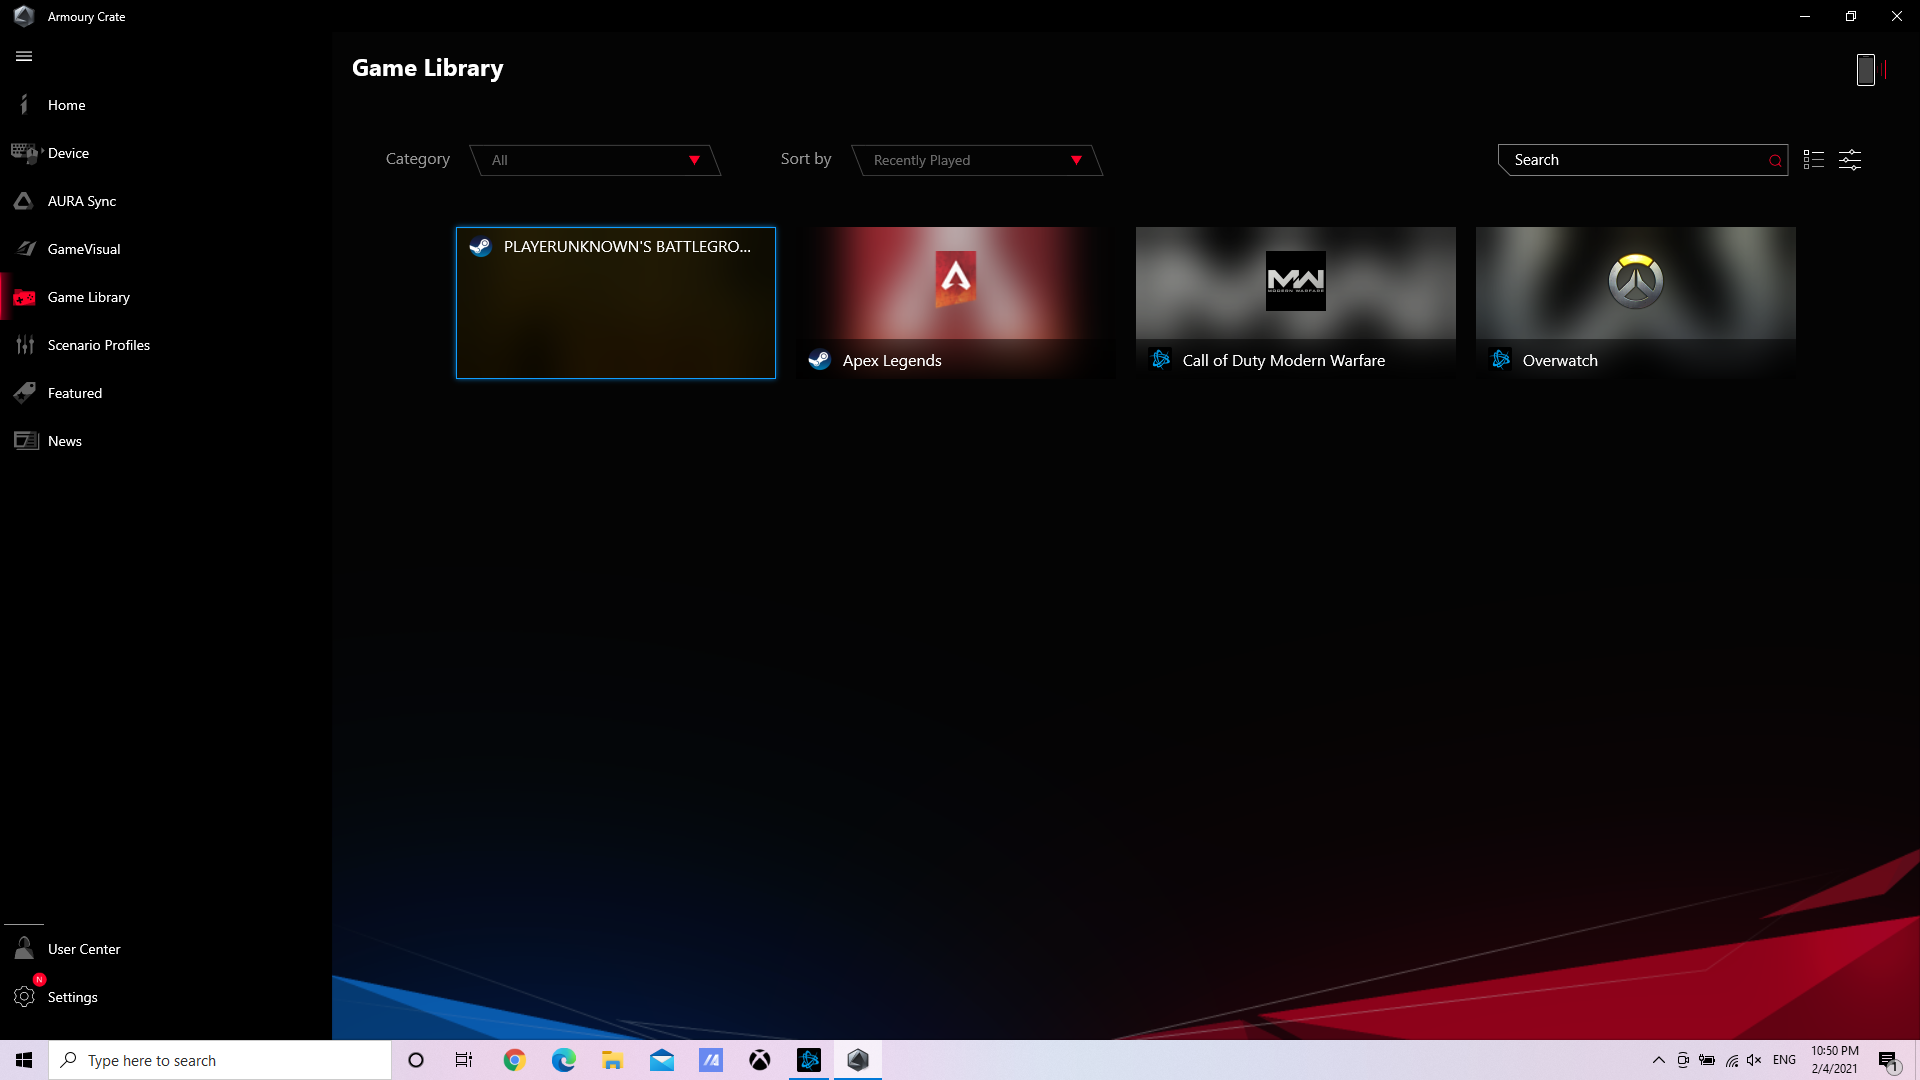This screenshot has height=1080, width=1920.
Task: Click the ENG language indicator
Action: pos(1784,1060)
